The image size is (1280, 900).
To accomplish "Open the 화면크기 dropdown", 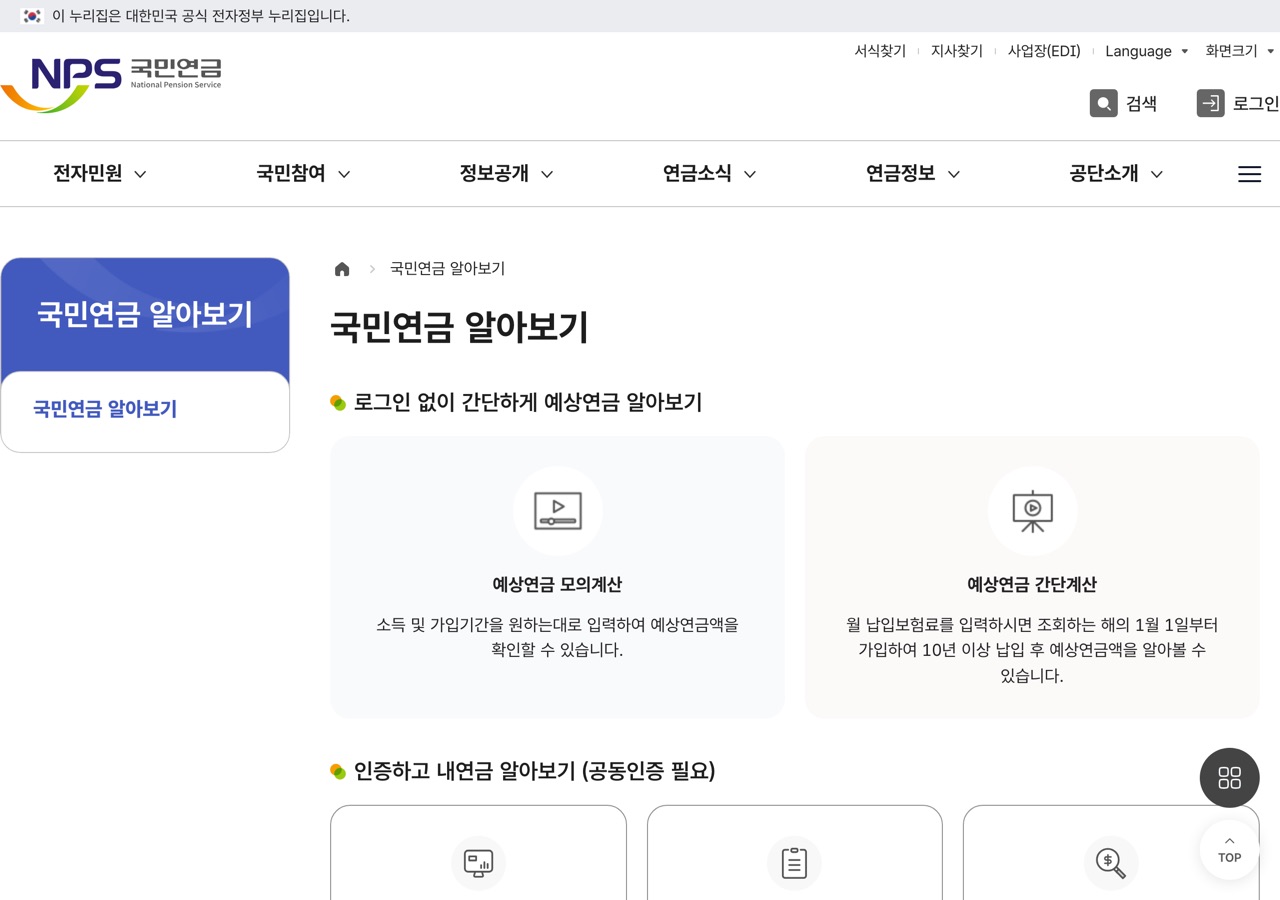I will 1240,51.
